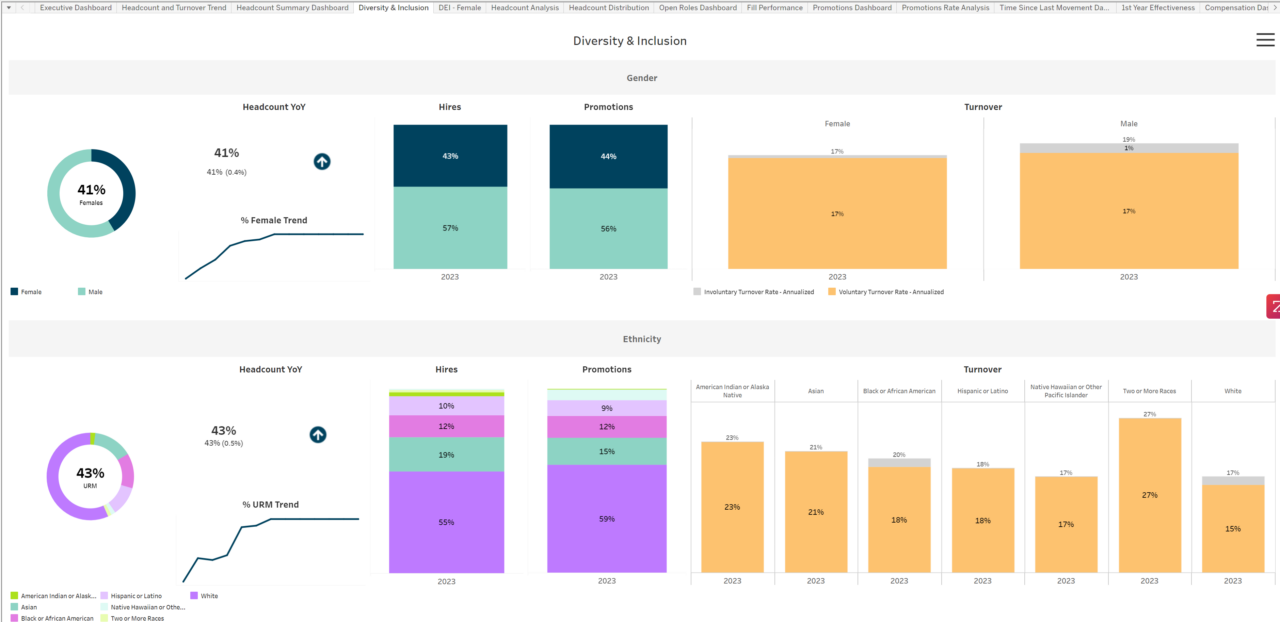Screen dimensions: 1280x622
Task: Click the '43% (0.5%)' headcount value
Action: tap(224, 443)
